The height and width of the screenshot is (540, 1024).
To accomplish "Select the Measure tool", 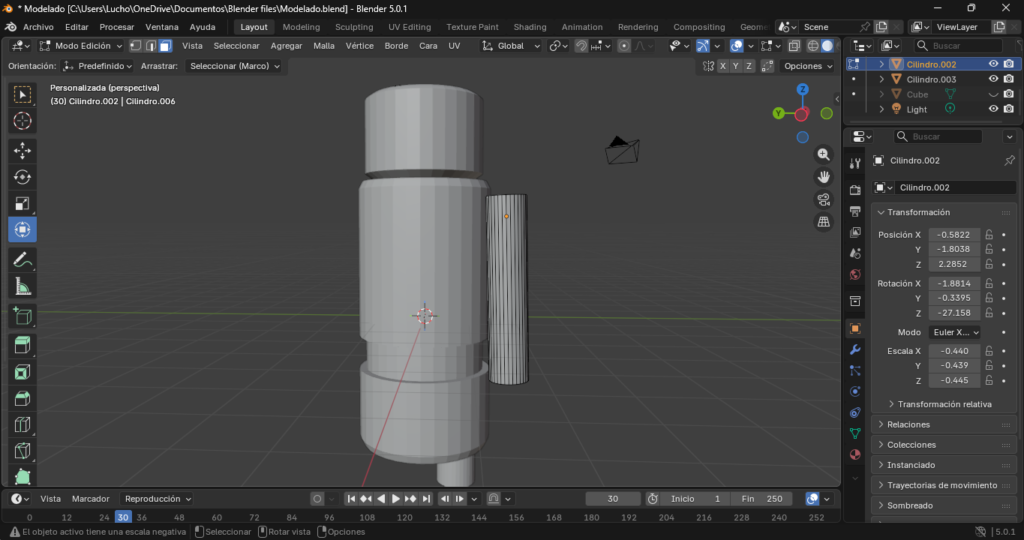I will 22,287.
